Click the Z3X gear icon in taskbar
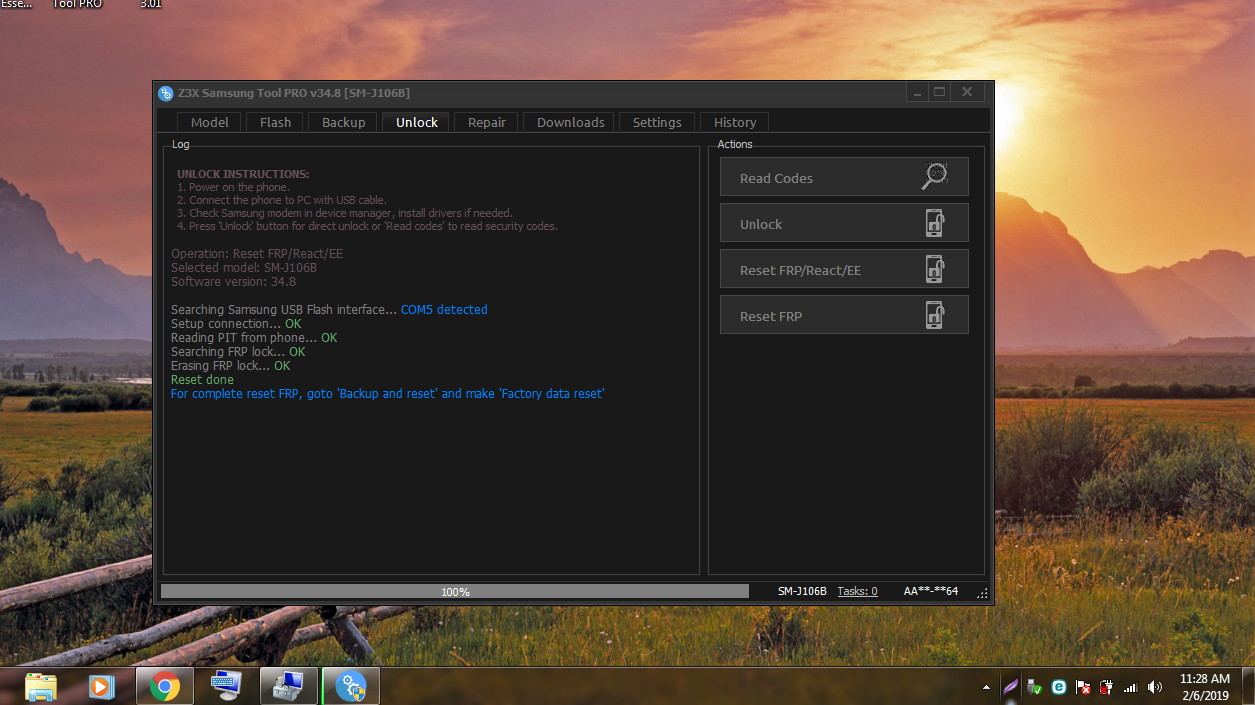1255x705 pixels. pyautogui.click(x=351, y=687)
